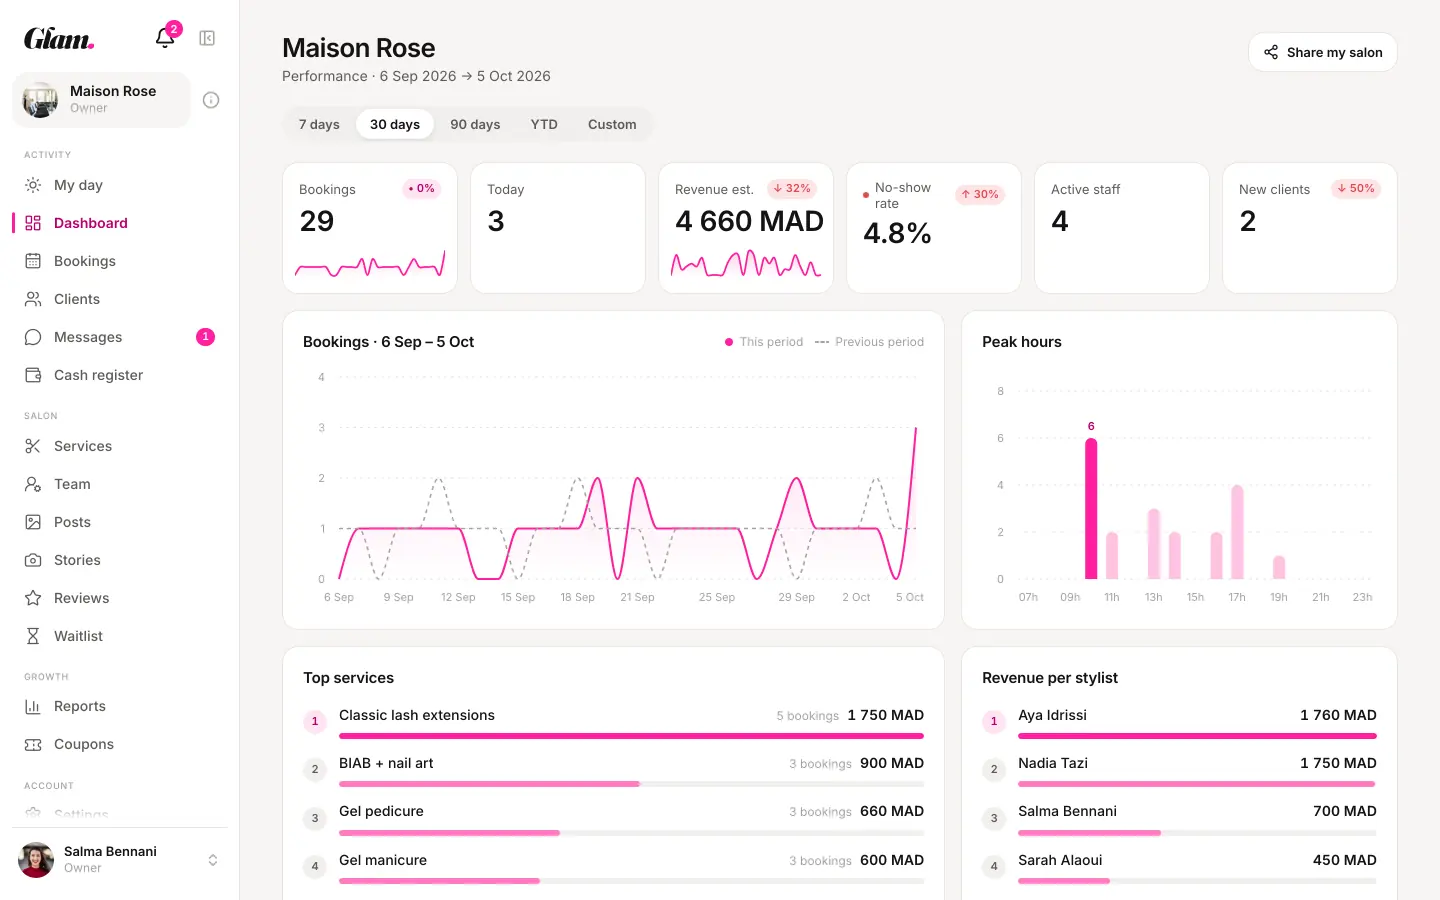The width and height of the screenshot is (1440, 900).
Task: Open the Bookings stat card
Action: (x=370, y=228)
